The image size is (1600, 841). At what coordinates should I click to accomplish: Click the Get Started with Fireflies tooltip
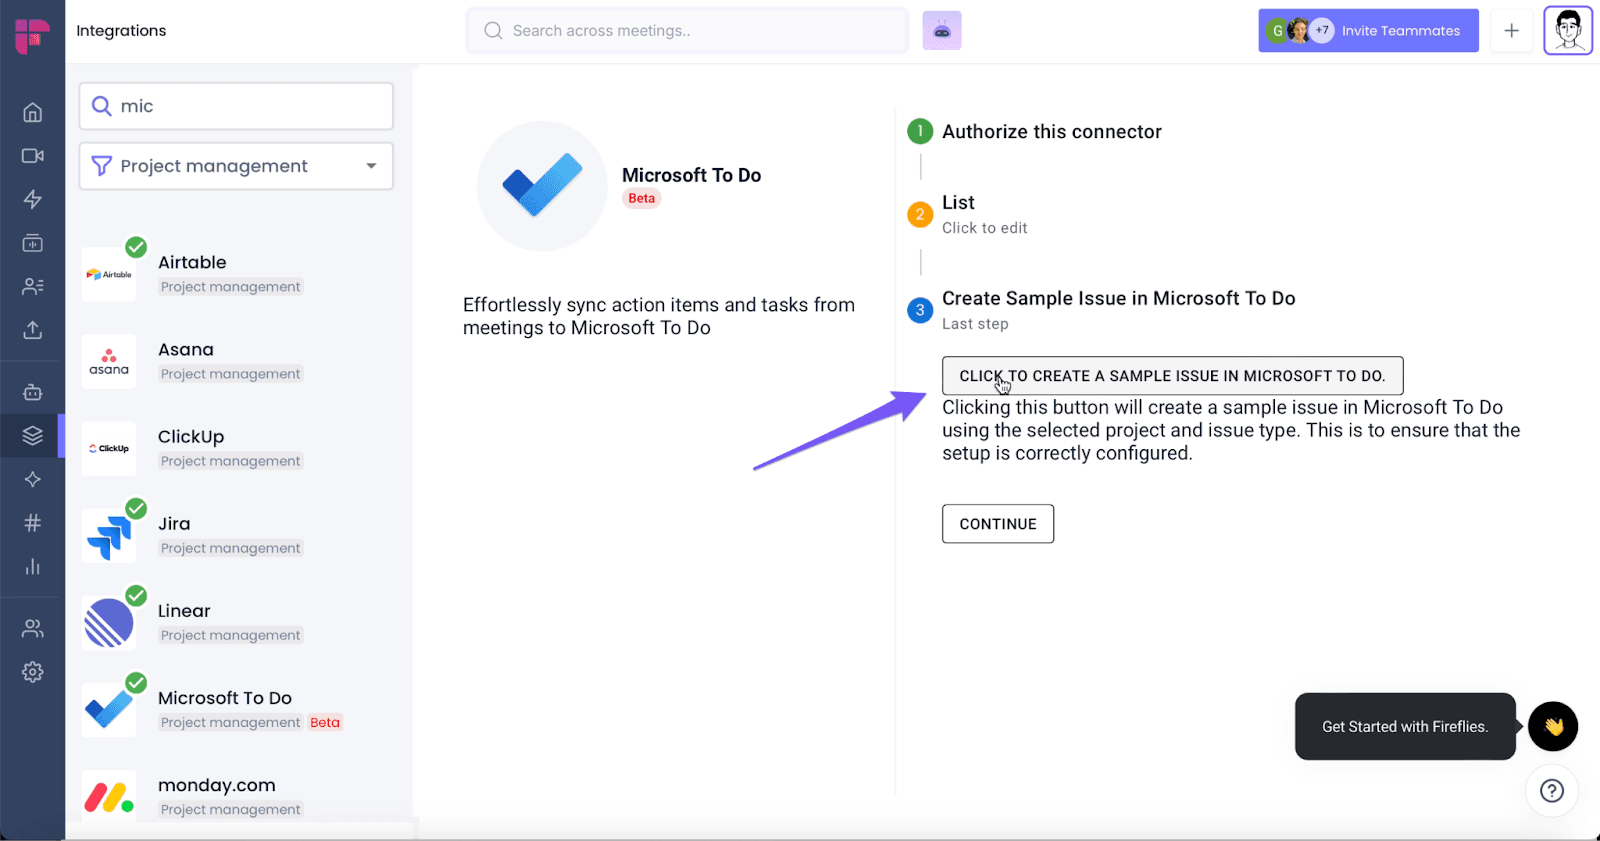point(1405,727)
